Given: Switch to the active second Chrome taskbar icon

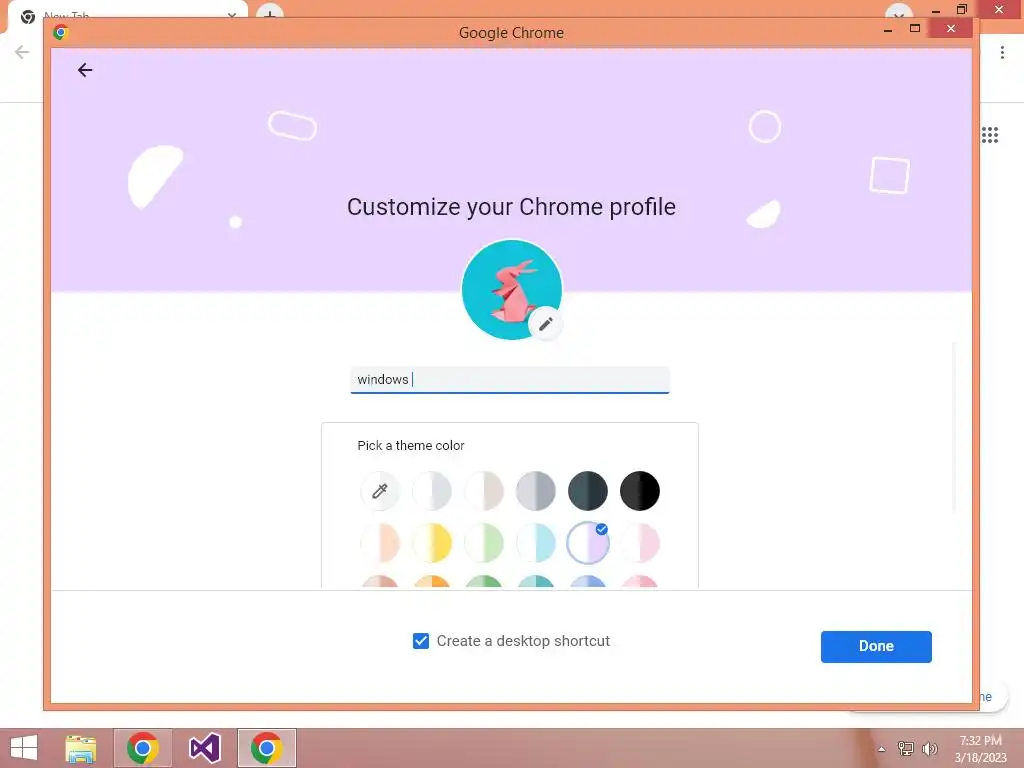Looking at the screenshot, I should click(x=266, y=748).
